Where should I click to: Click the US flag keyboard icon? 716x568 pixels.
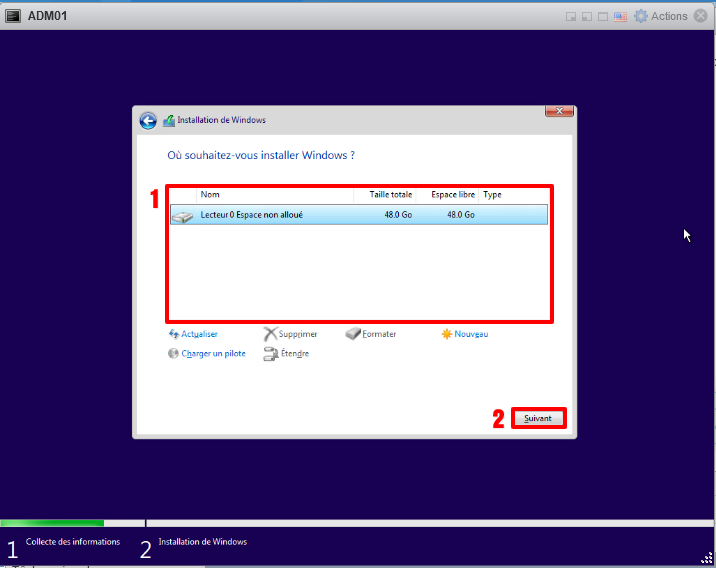tap(620, 16)
